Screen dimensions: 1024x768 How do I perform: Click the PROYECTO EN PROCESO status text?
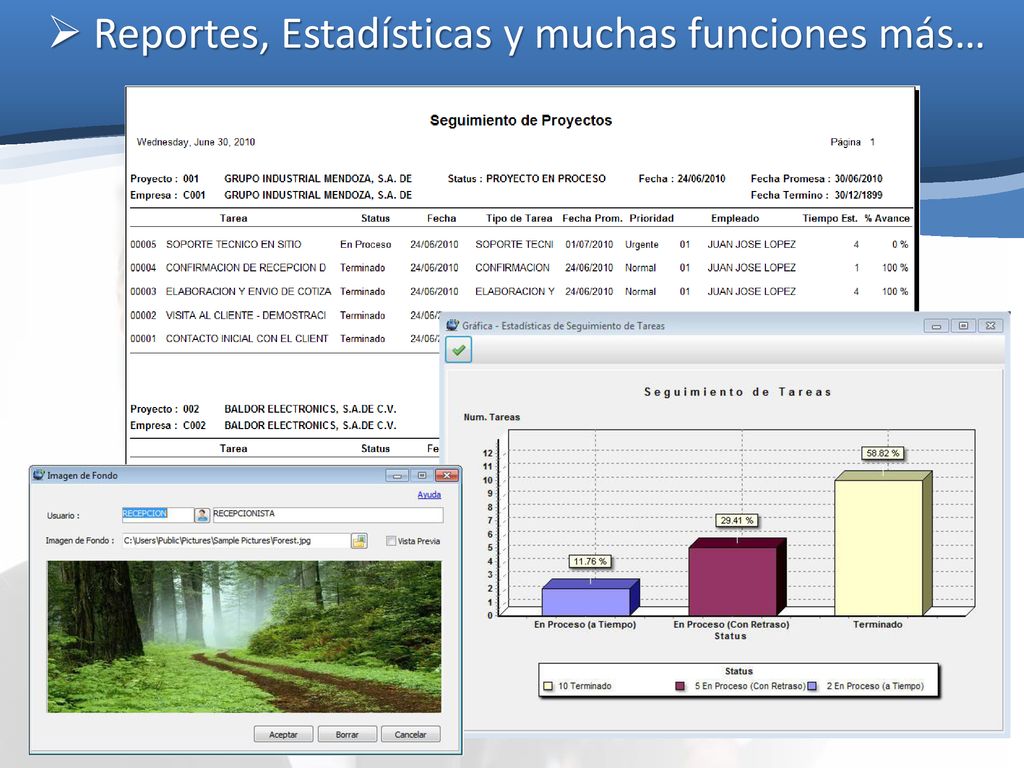coord(546,178)
